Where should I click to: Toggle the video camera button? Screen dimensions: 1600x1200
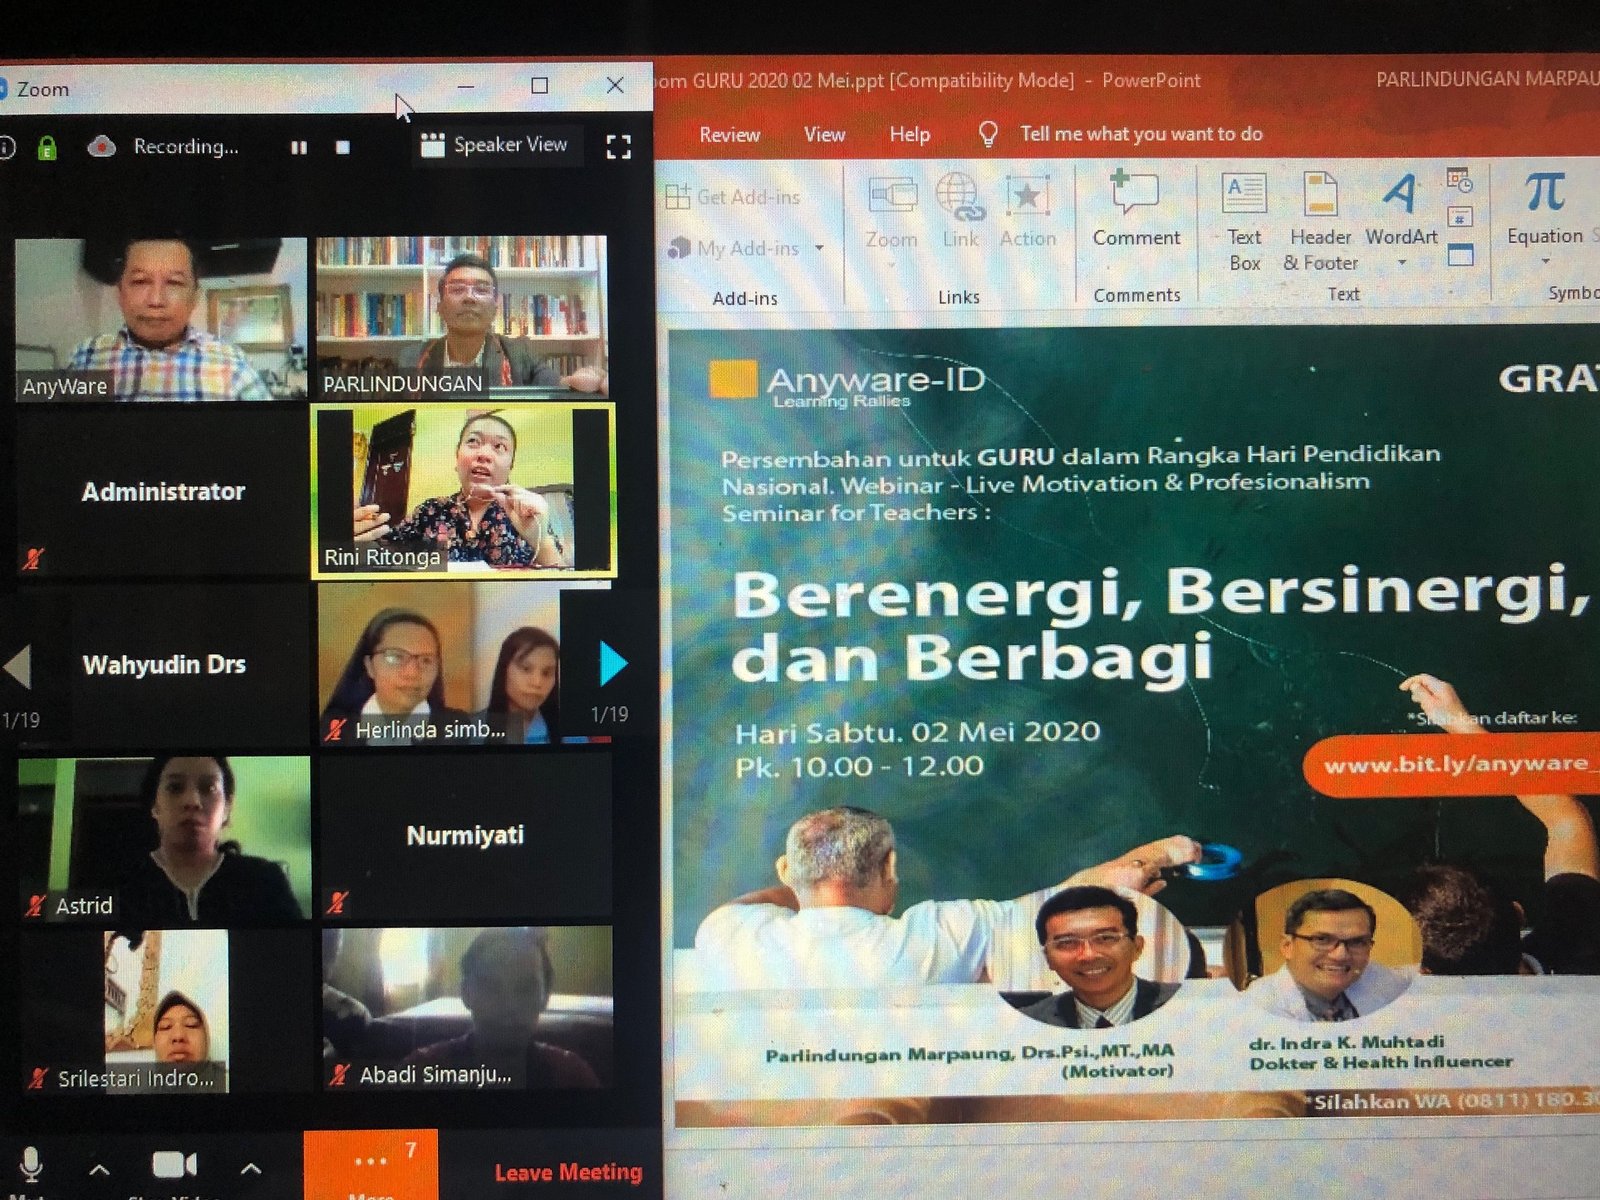[173, 1165]
